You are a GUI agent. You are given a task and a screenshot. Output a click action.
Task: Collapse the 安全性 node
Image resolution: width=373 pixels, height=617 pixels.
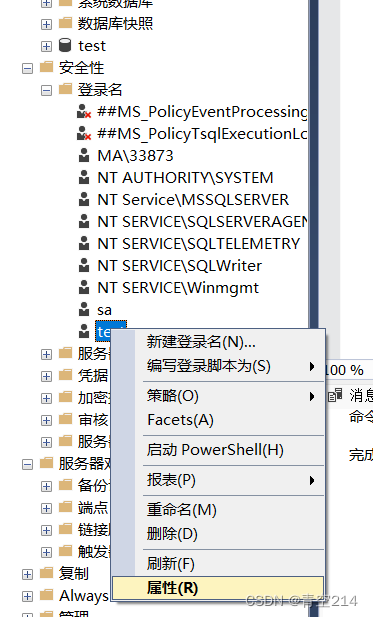point(27,69)
